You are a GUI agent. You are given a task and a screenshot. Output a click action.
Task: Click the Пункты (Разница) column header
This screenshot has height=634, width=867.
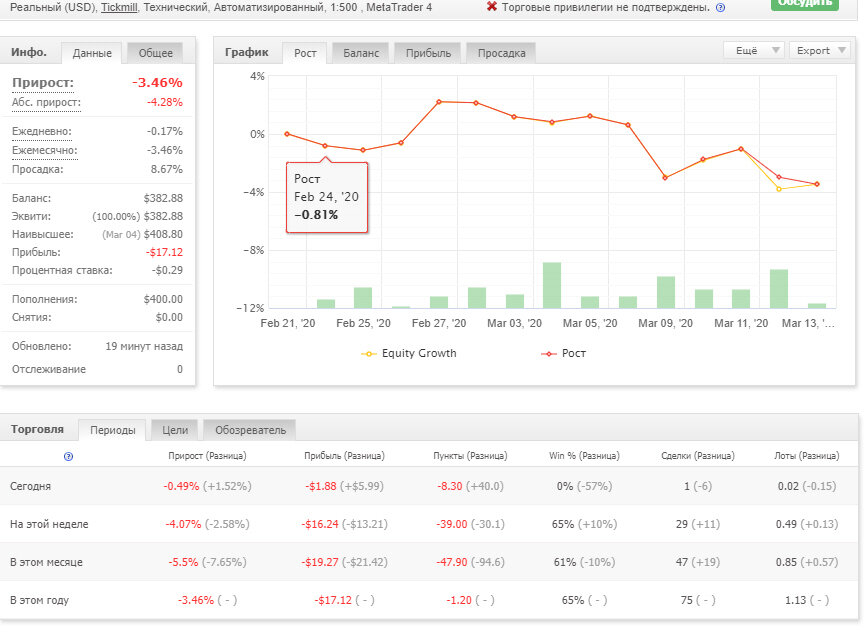click(470, 456)
